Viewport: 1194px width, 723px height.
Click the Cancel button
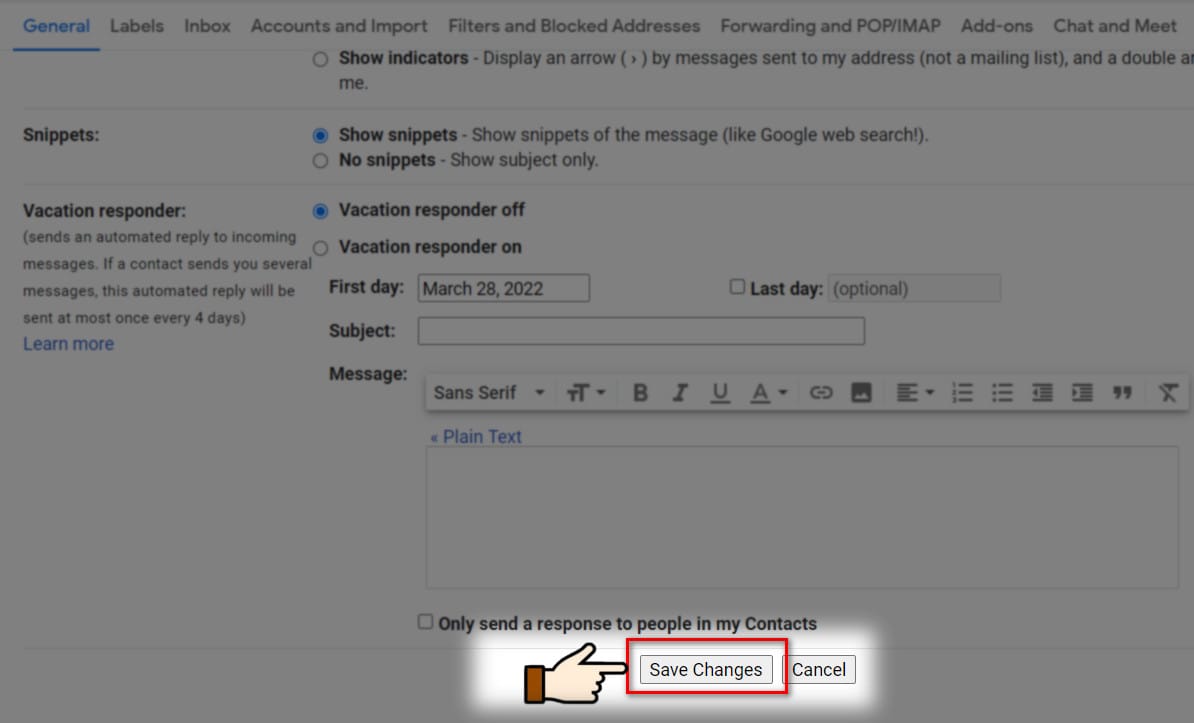tap(819, 670)
